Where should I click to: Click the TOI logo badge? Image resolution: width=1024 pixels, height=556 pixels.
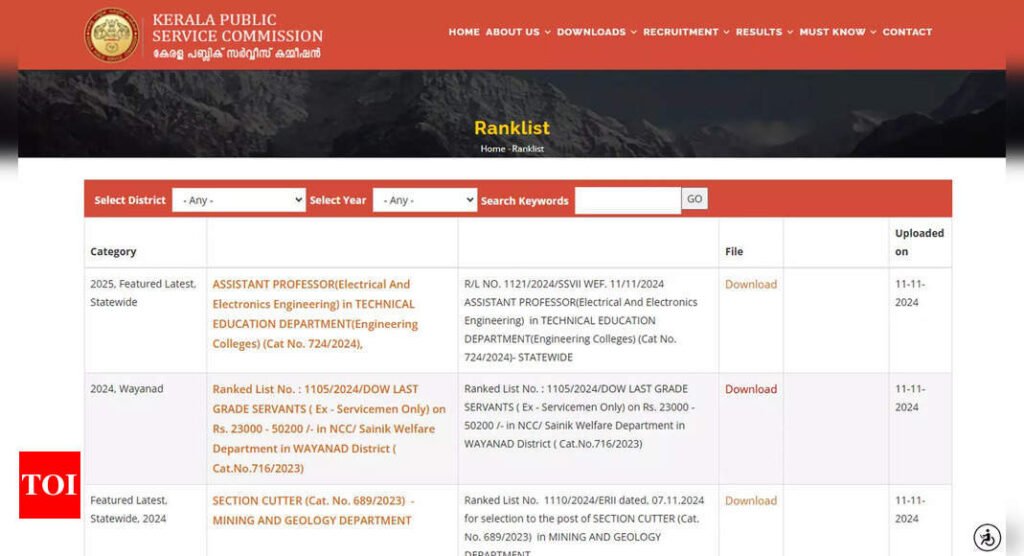pos(49,485)
